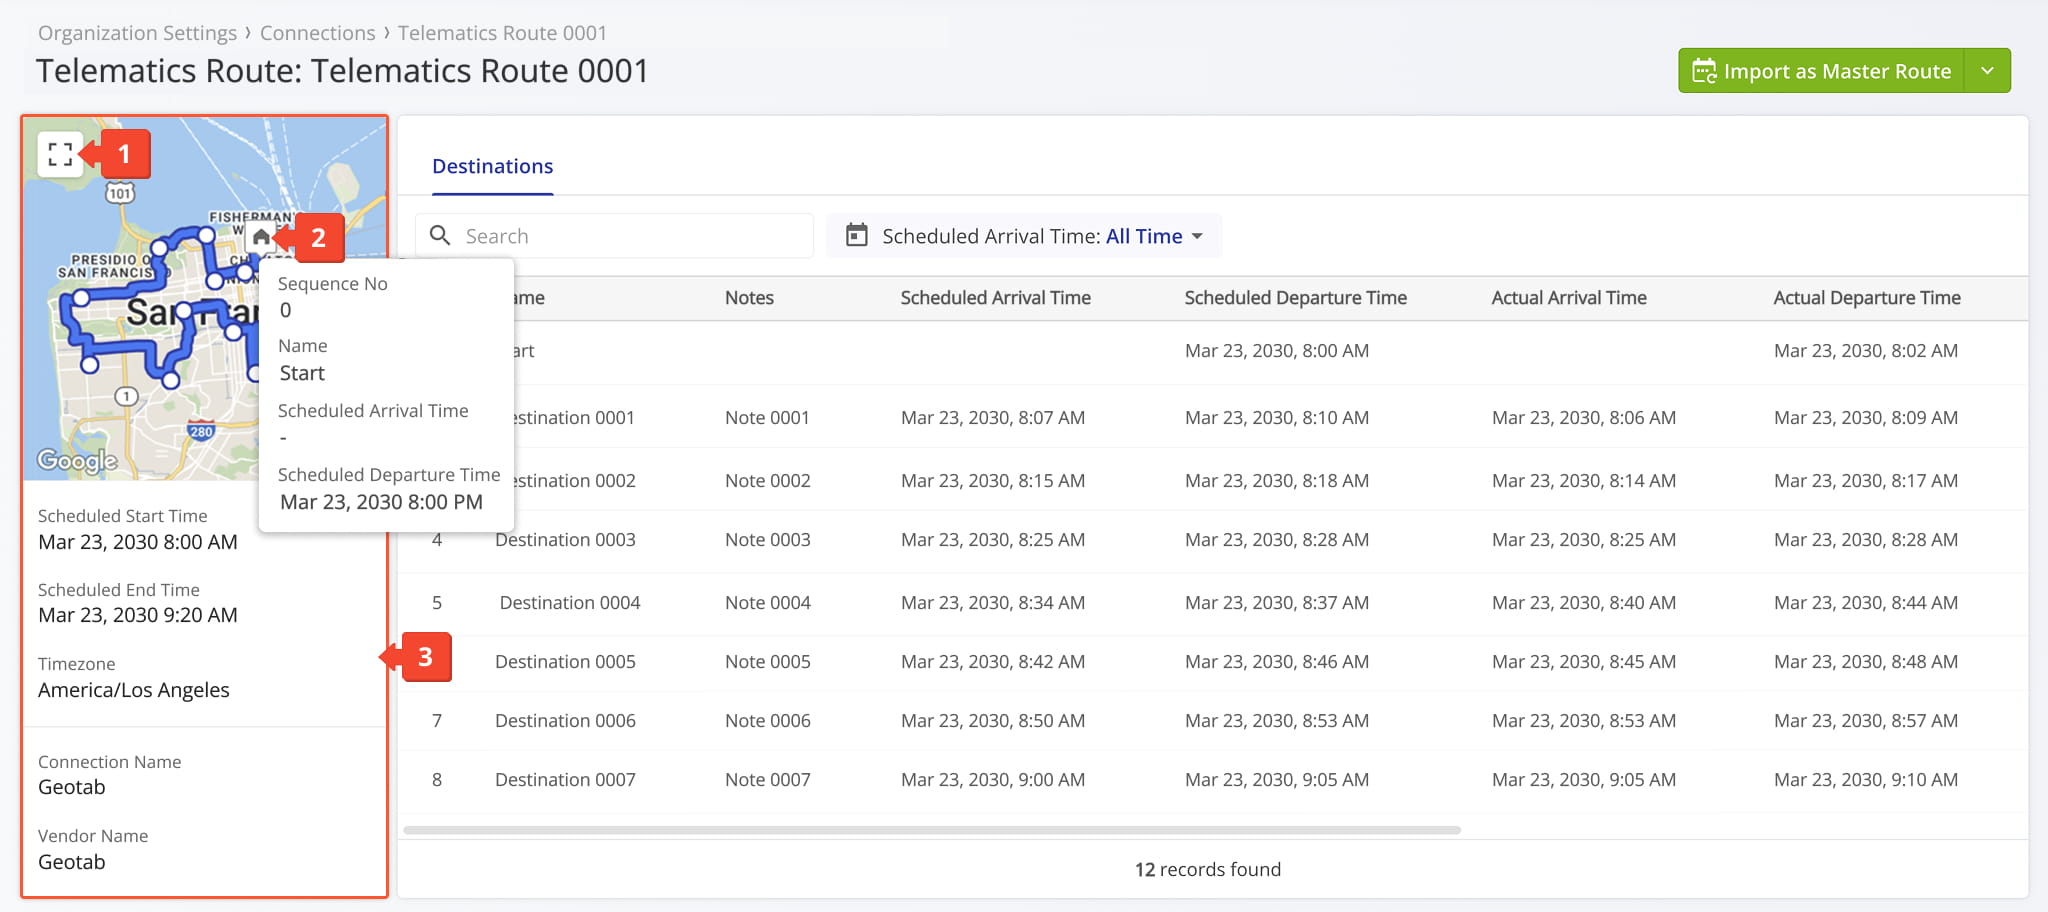Expand the map to fullscreen
This screenshot has width=2048, height=912.
point(60,154)
